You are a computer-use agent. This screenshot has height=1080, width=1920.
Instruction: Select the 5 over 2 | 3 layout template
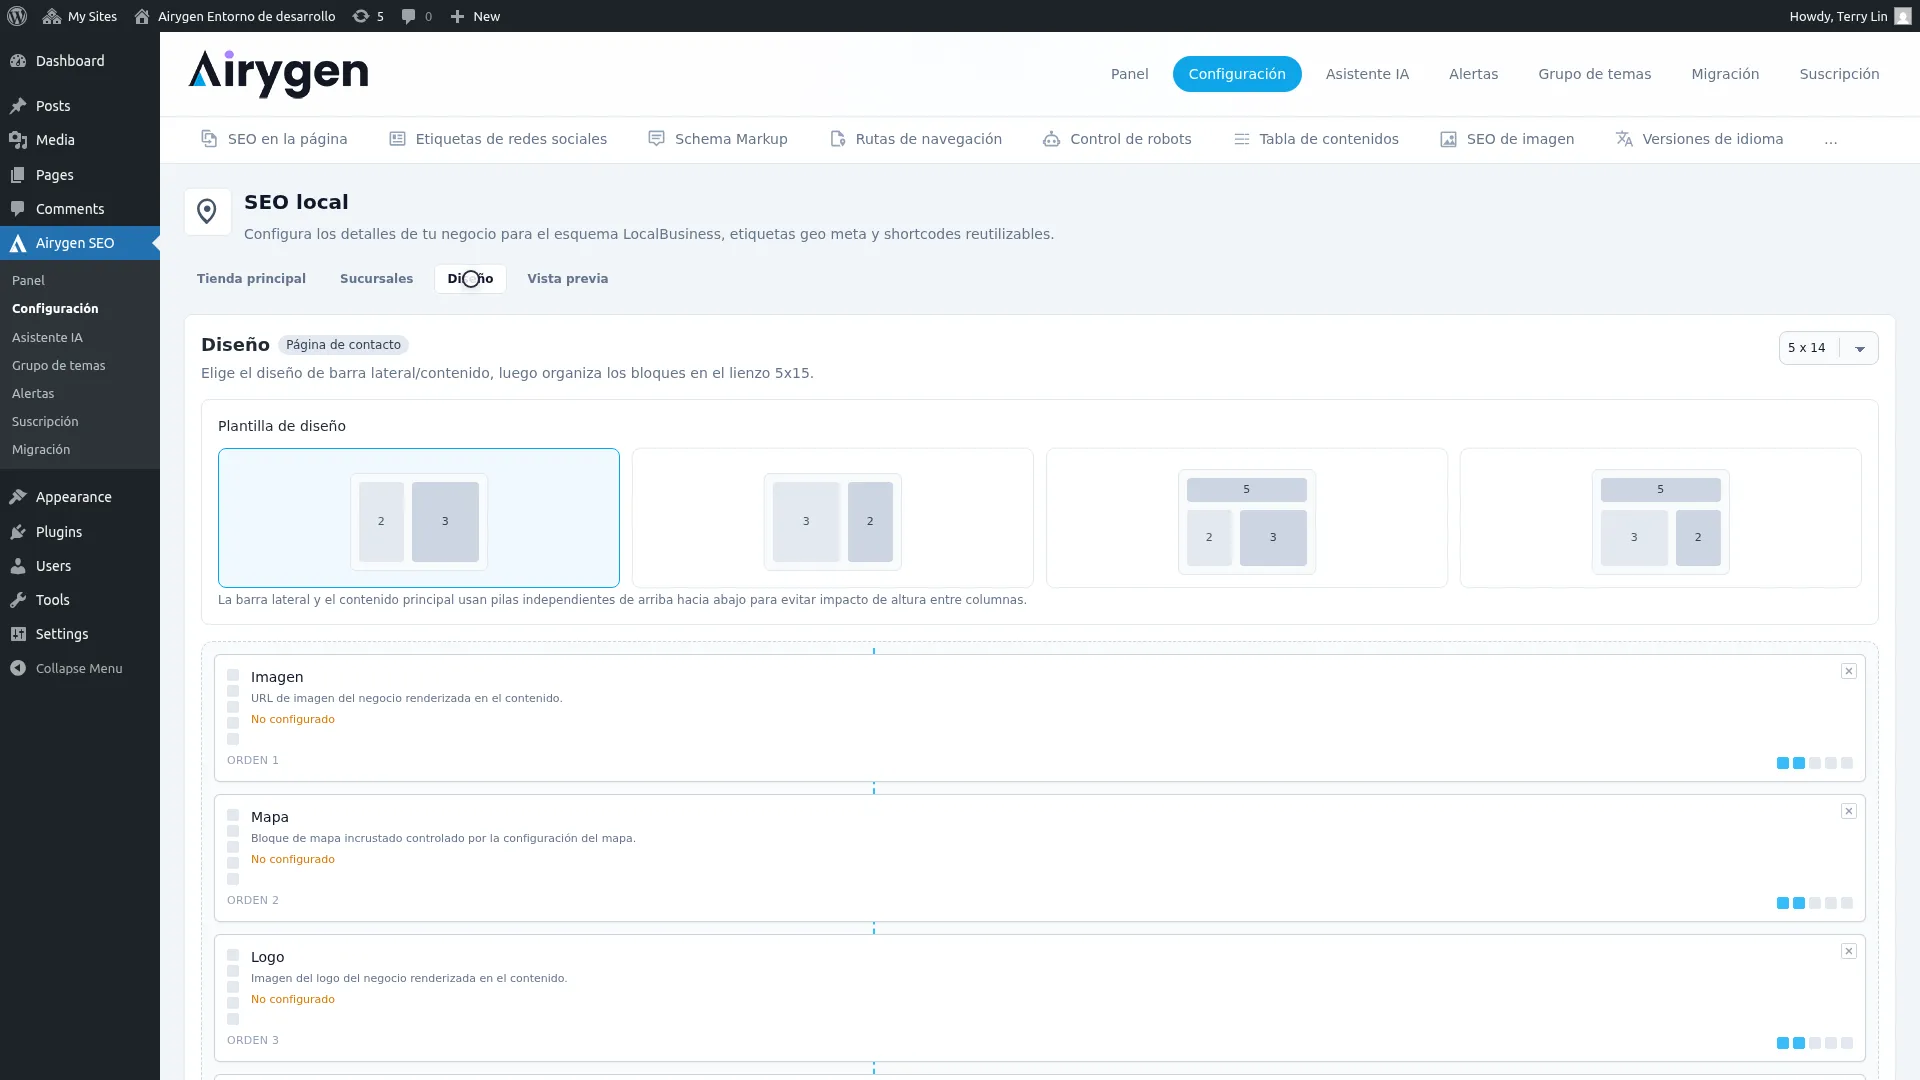1247,518
